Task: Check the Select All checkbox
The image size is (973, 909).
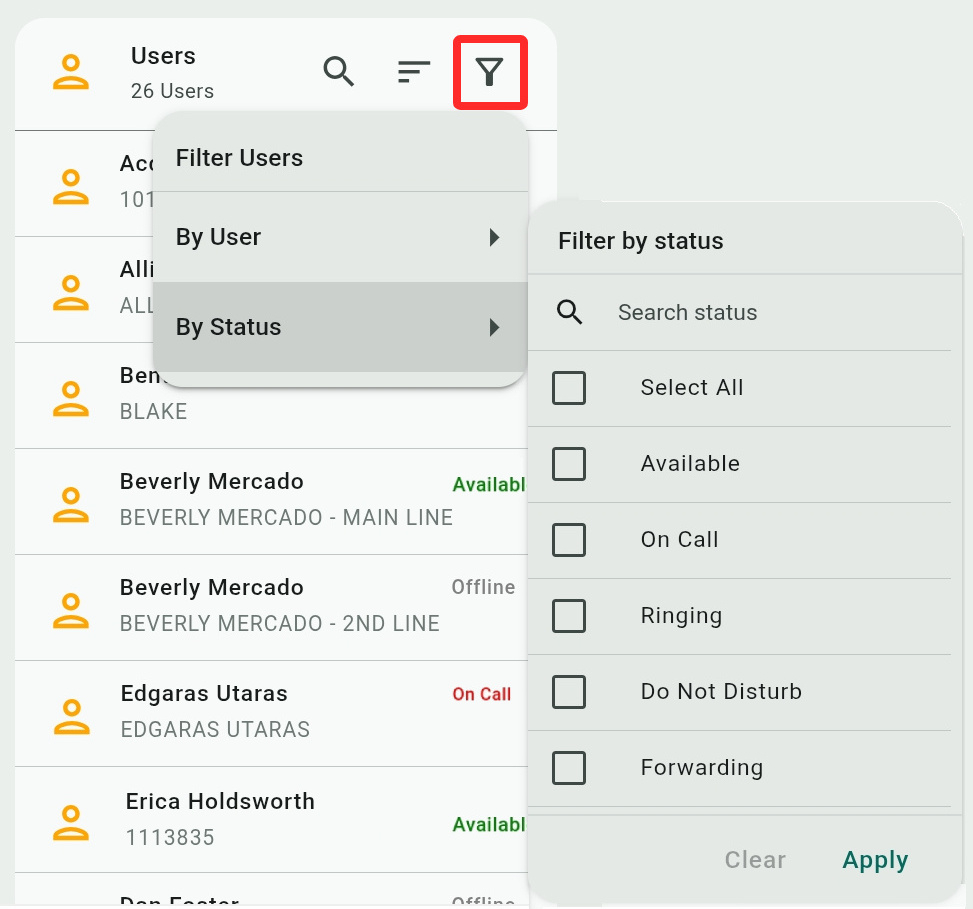Action: (569, 388)
